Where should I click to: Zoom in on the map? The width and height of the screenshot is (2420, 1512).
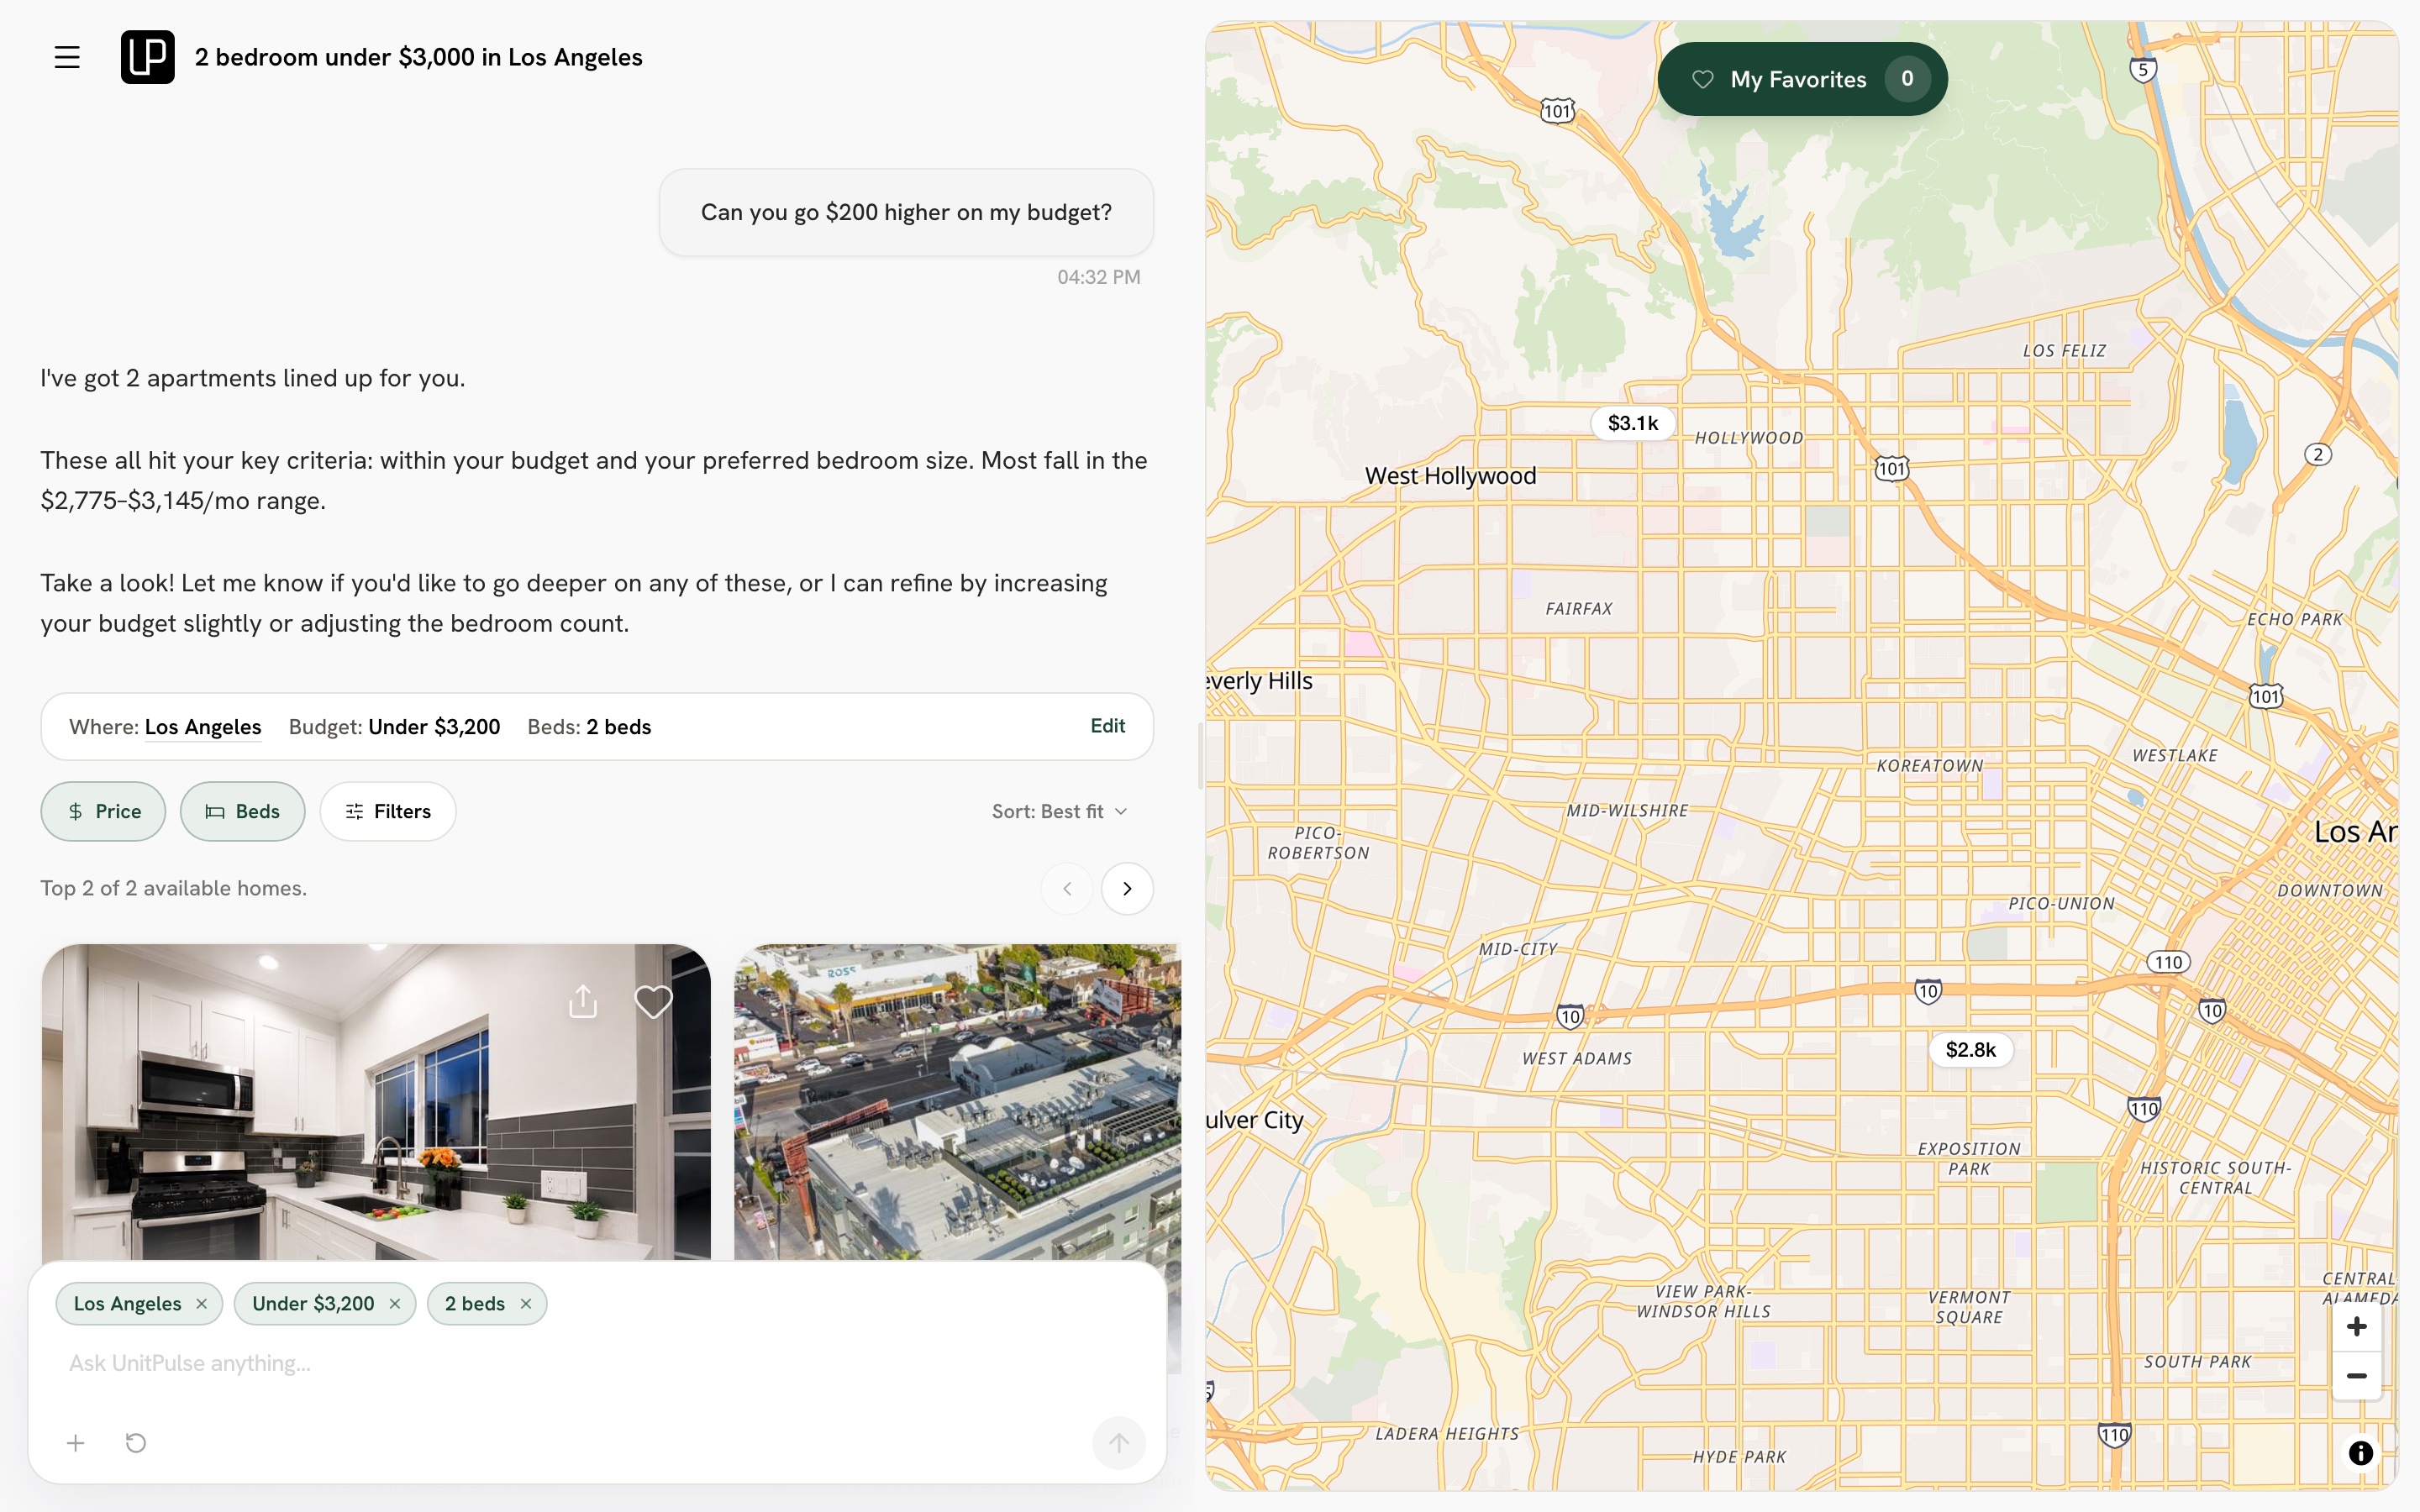2357,1327
